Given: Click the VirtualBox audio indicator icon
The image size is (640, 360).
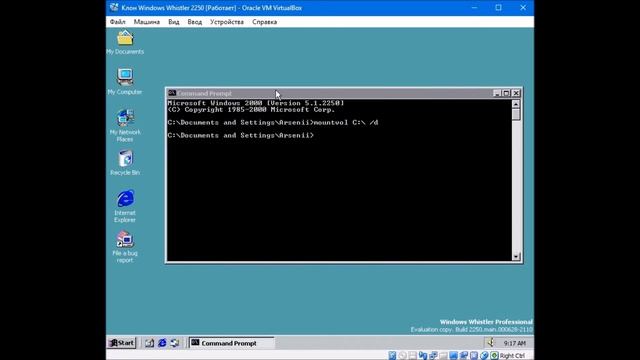Looking at the screenshot, I should 422,356.
